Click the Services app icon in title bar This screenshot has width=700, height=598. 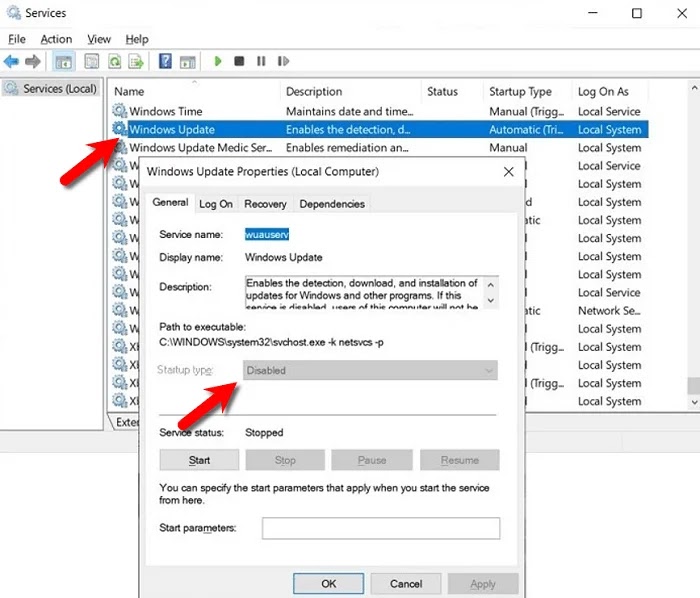click(x=13, y=12)
